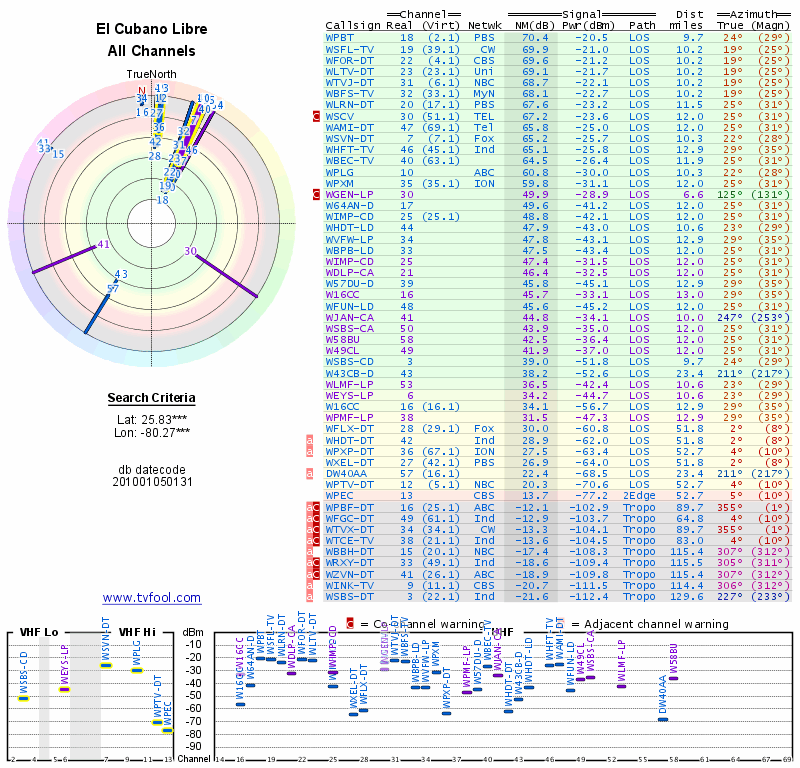This screenshot has height=768, width=800.
Task: Select the WINK-TV callsign entry
Action: 350,585
